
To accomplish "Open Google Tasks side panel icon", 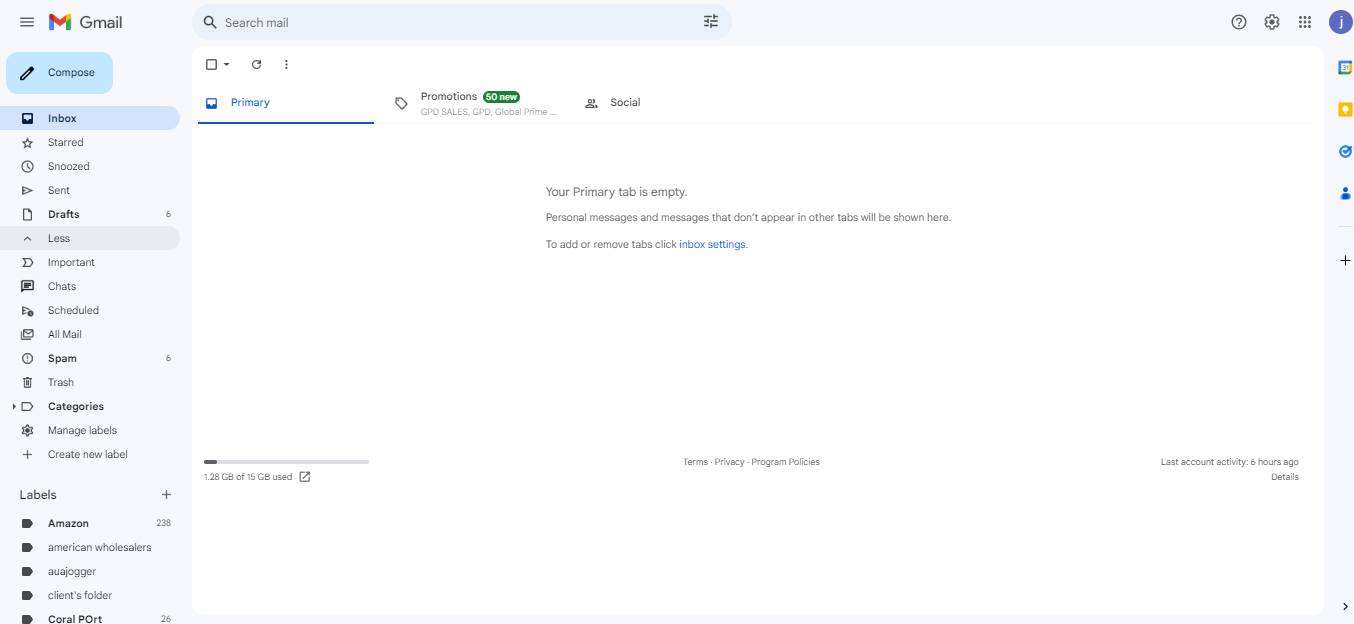I will coord(1345,152).
